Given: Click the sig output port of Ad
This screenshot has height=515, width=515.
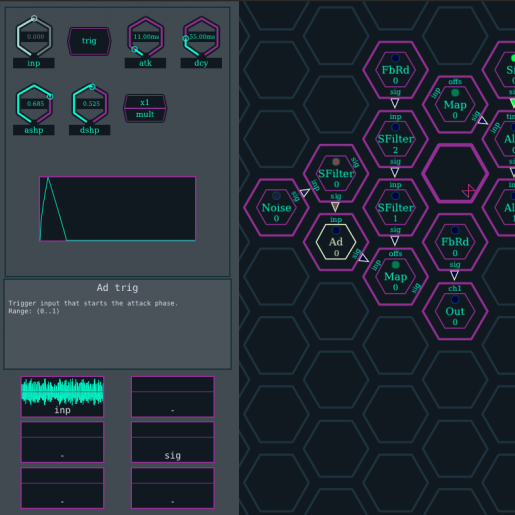Looking at the screenshot, I should coord(357,253).
